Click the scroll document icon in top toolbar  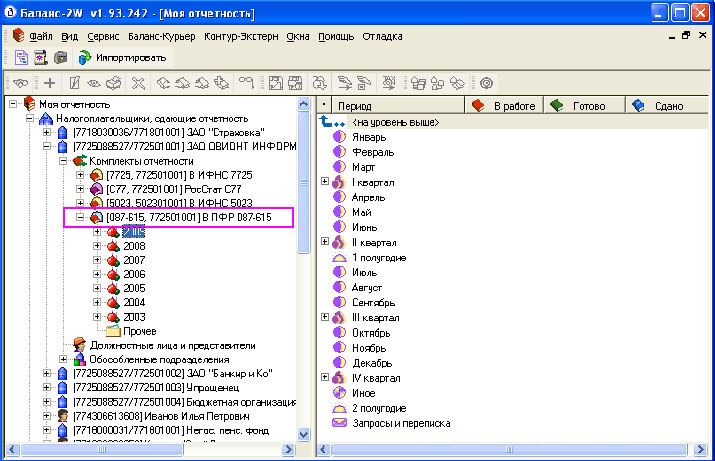41,58
